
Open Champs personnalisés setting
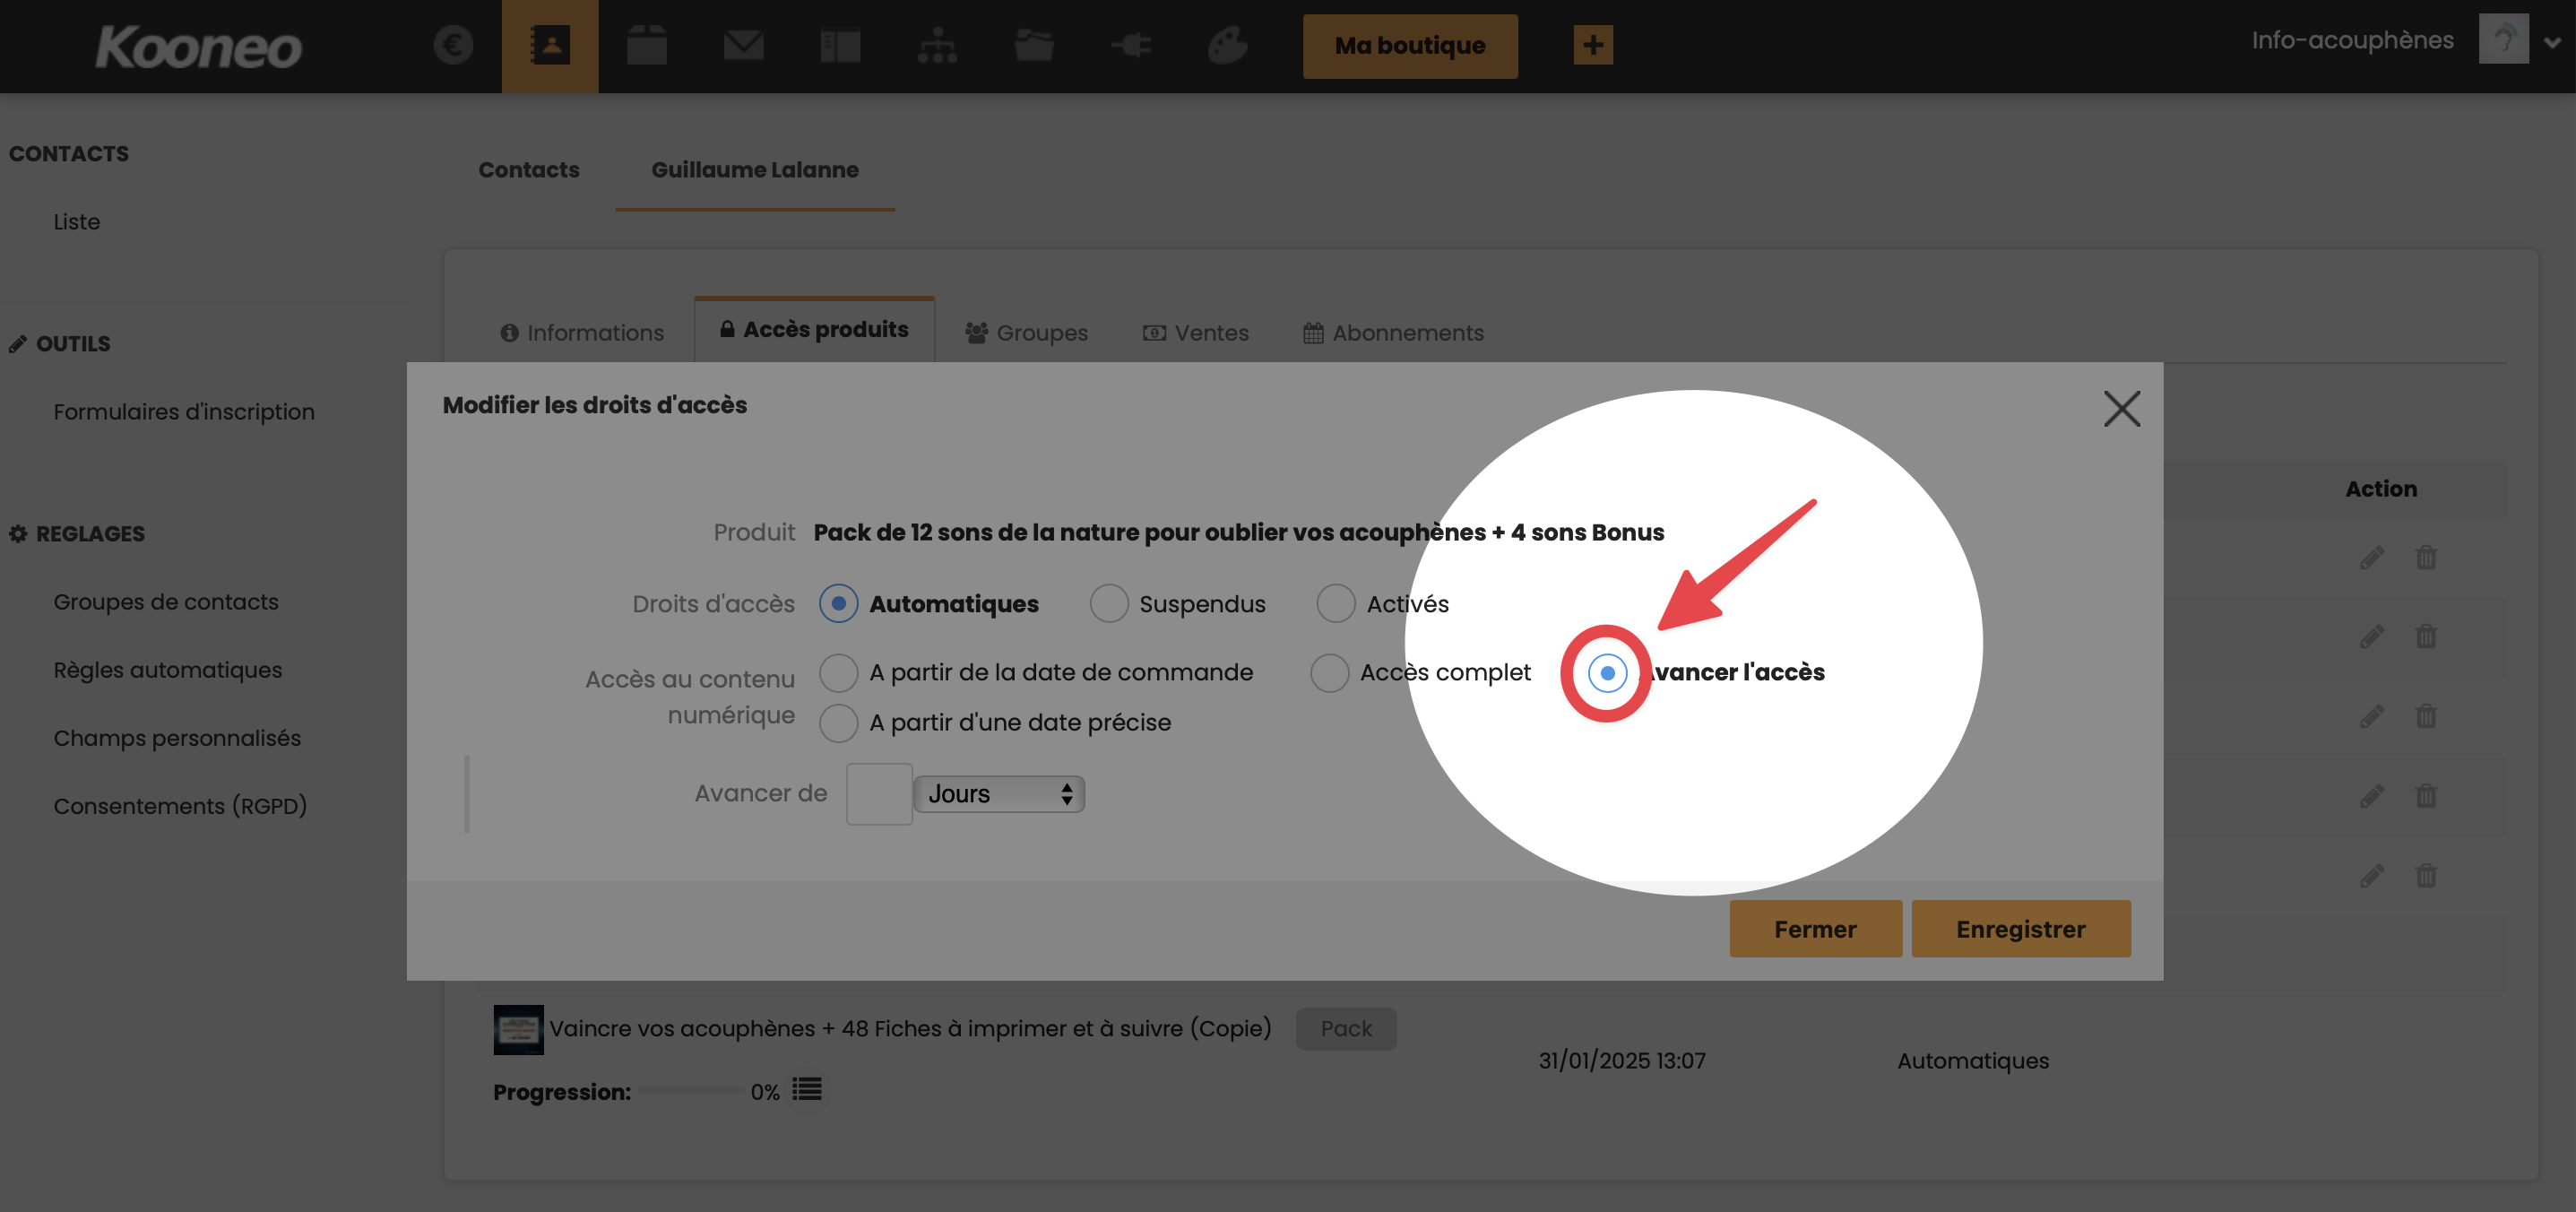click(x=177, y=738)
